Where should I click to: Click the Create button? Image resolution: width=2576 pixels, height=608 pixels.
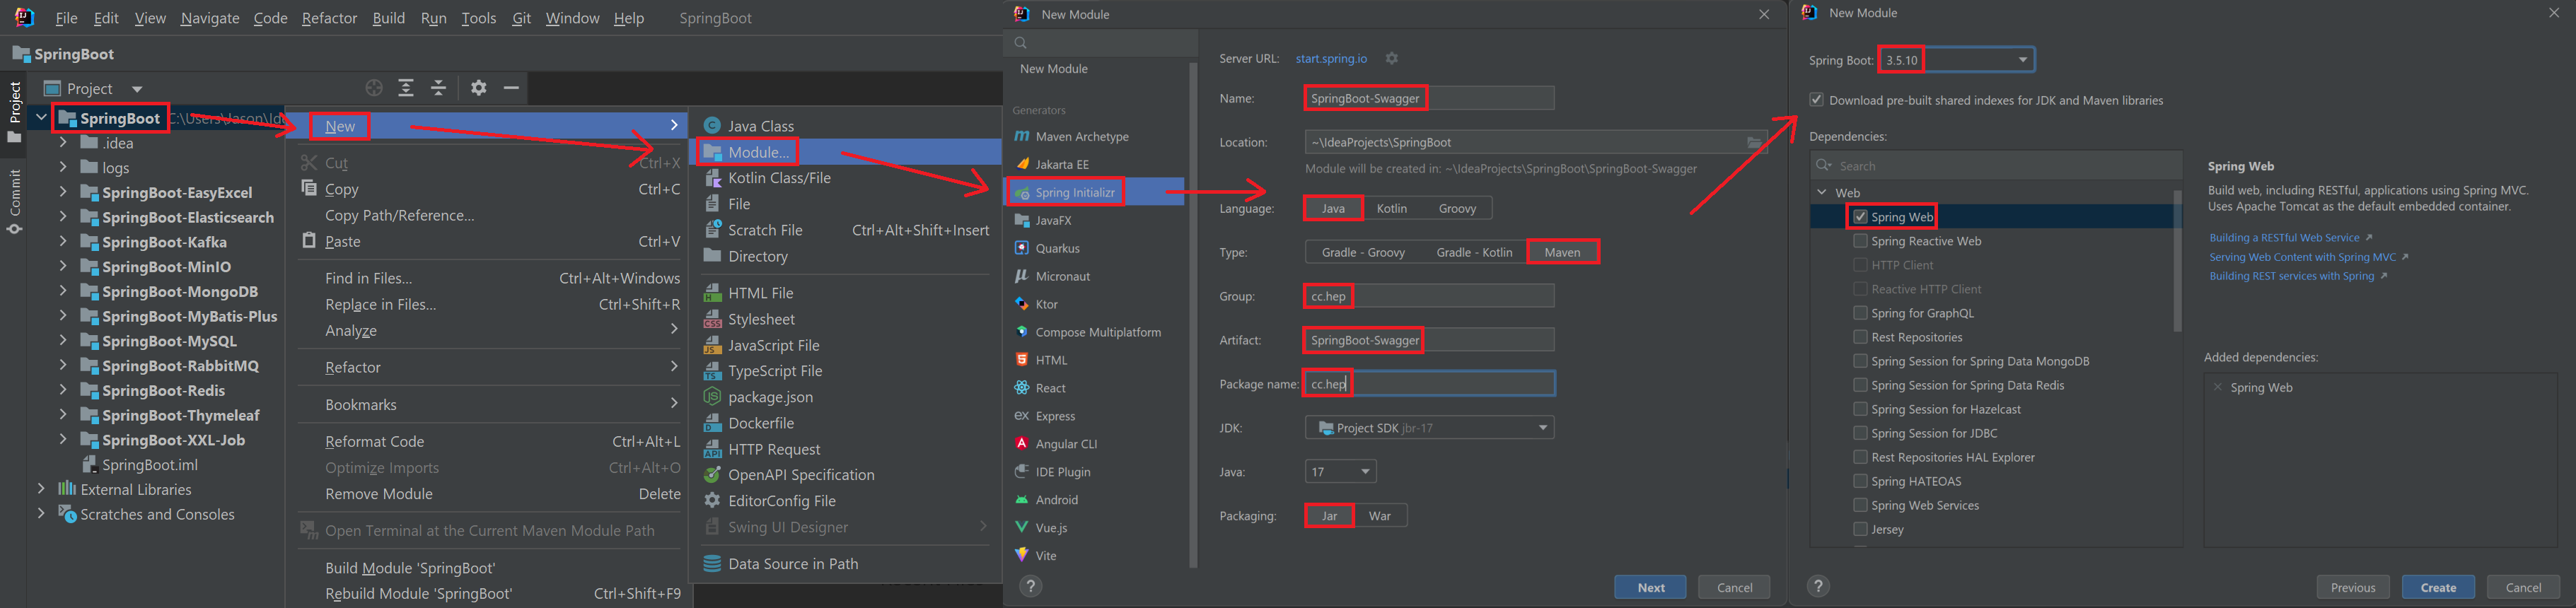coord(2437,587)
